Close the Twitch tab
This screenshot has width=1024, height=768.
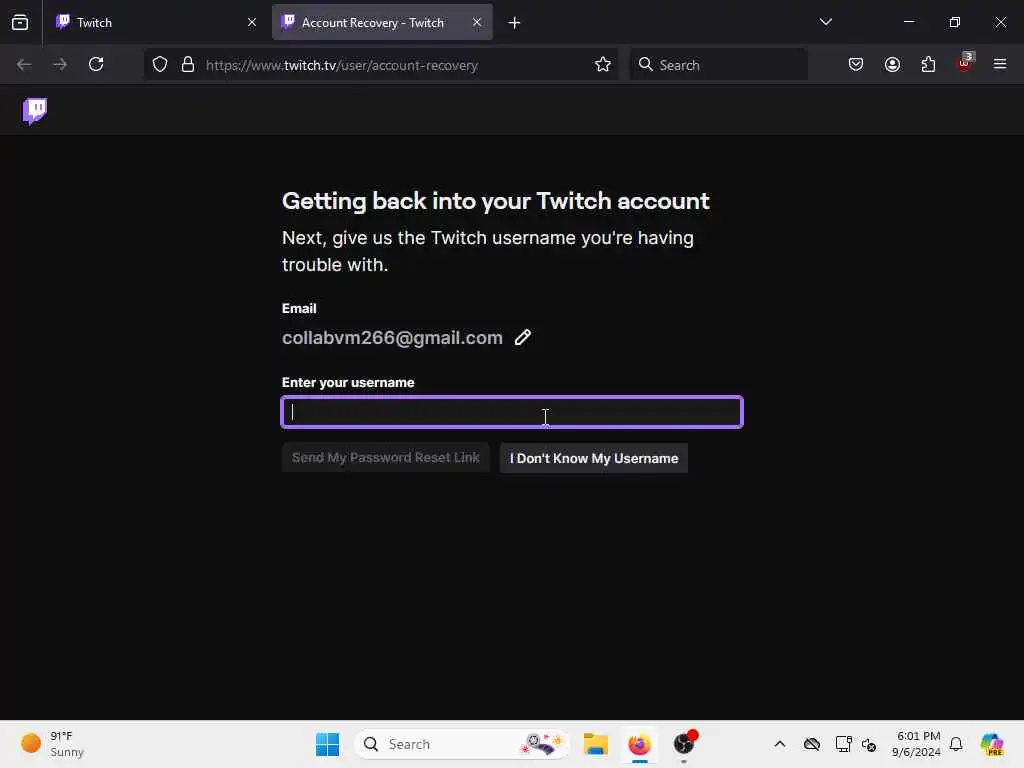pyautogui.click(x=251, y=22)
